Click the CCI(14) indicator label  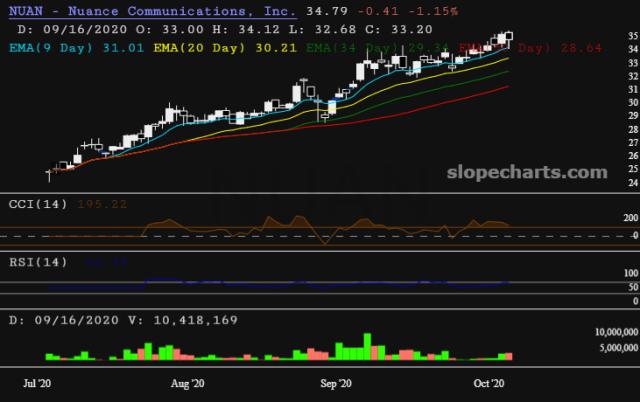point(38,204)
